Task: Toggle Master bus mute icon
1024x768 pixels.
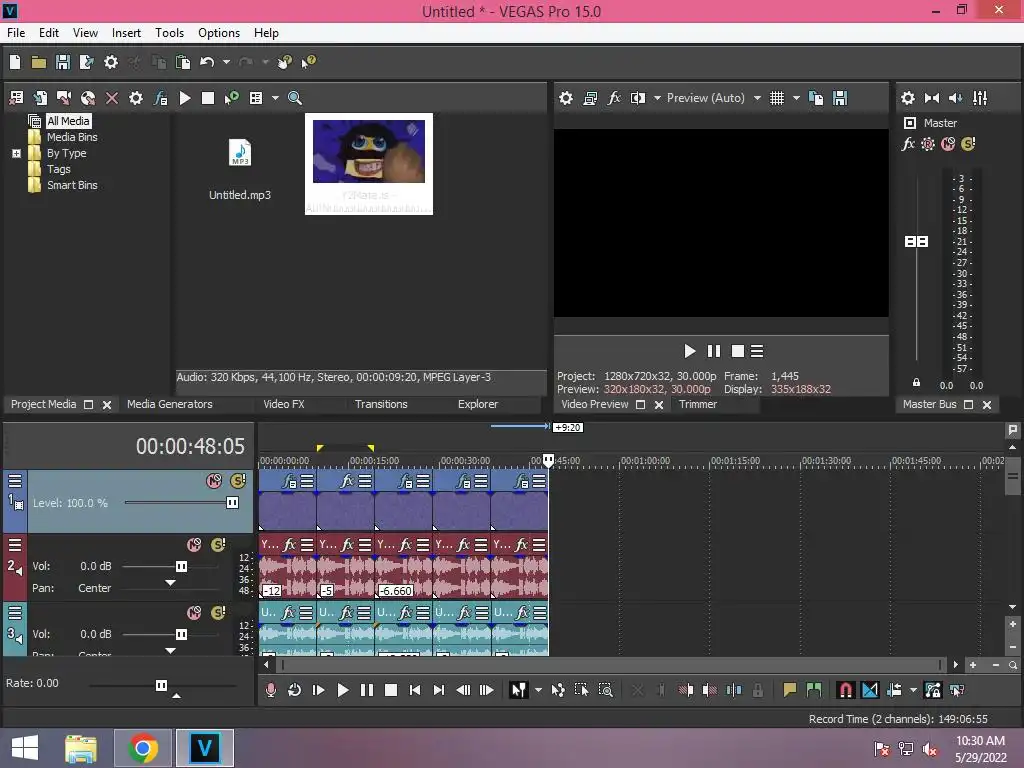Action: (x=948, y=144)
